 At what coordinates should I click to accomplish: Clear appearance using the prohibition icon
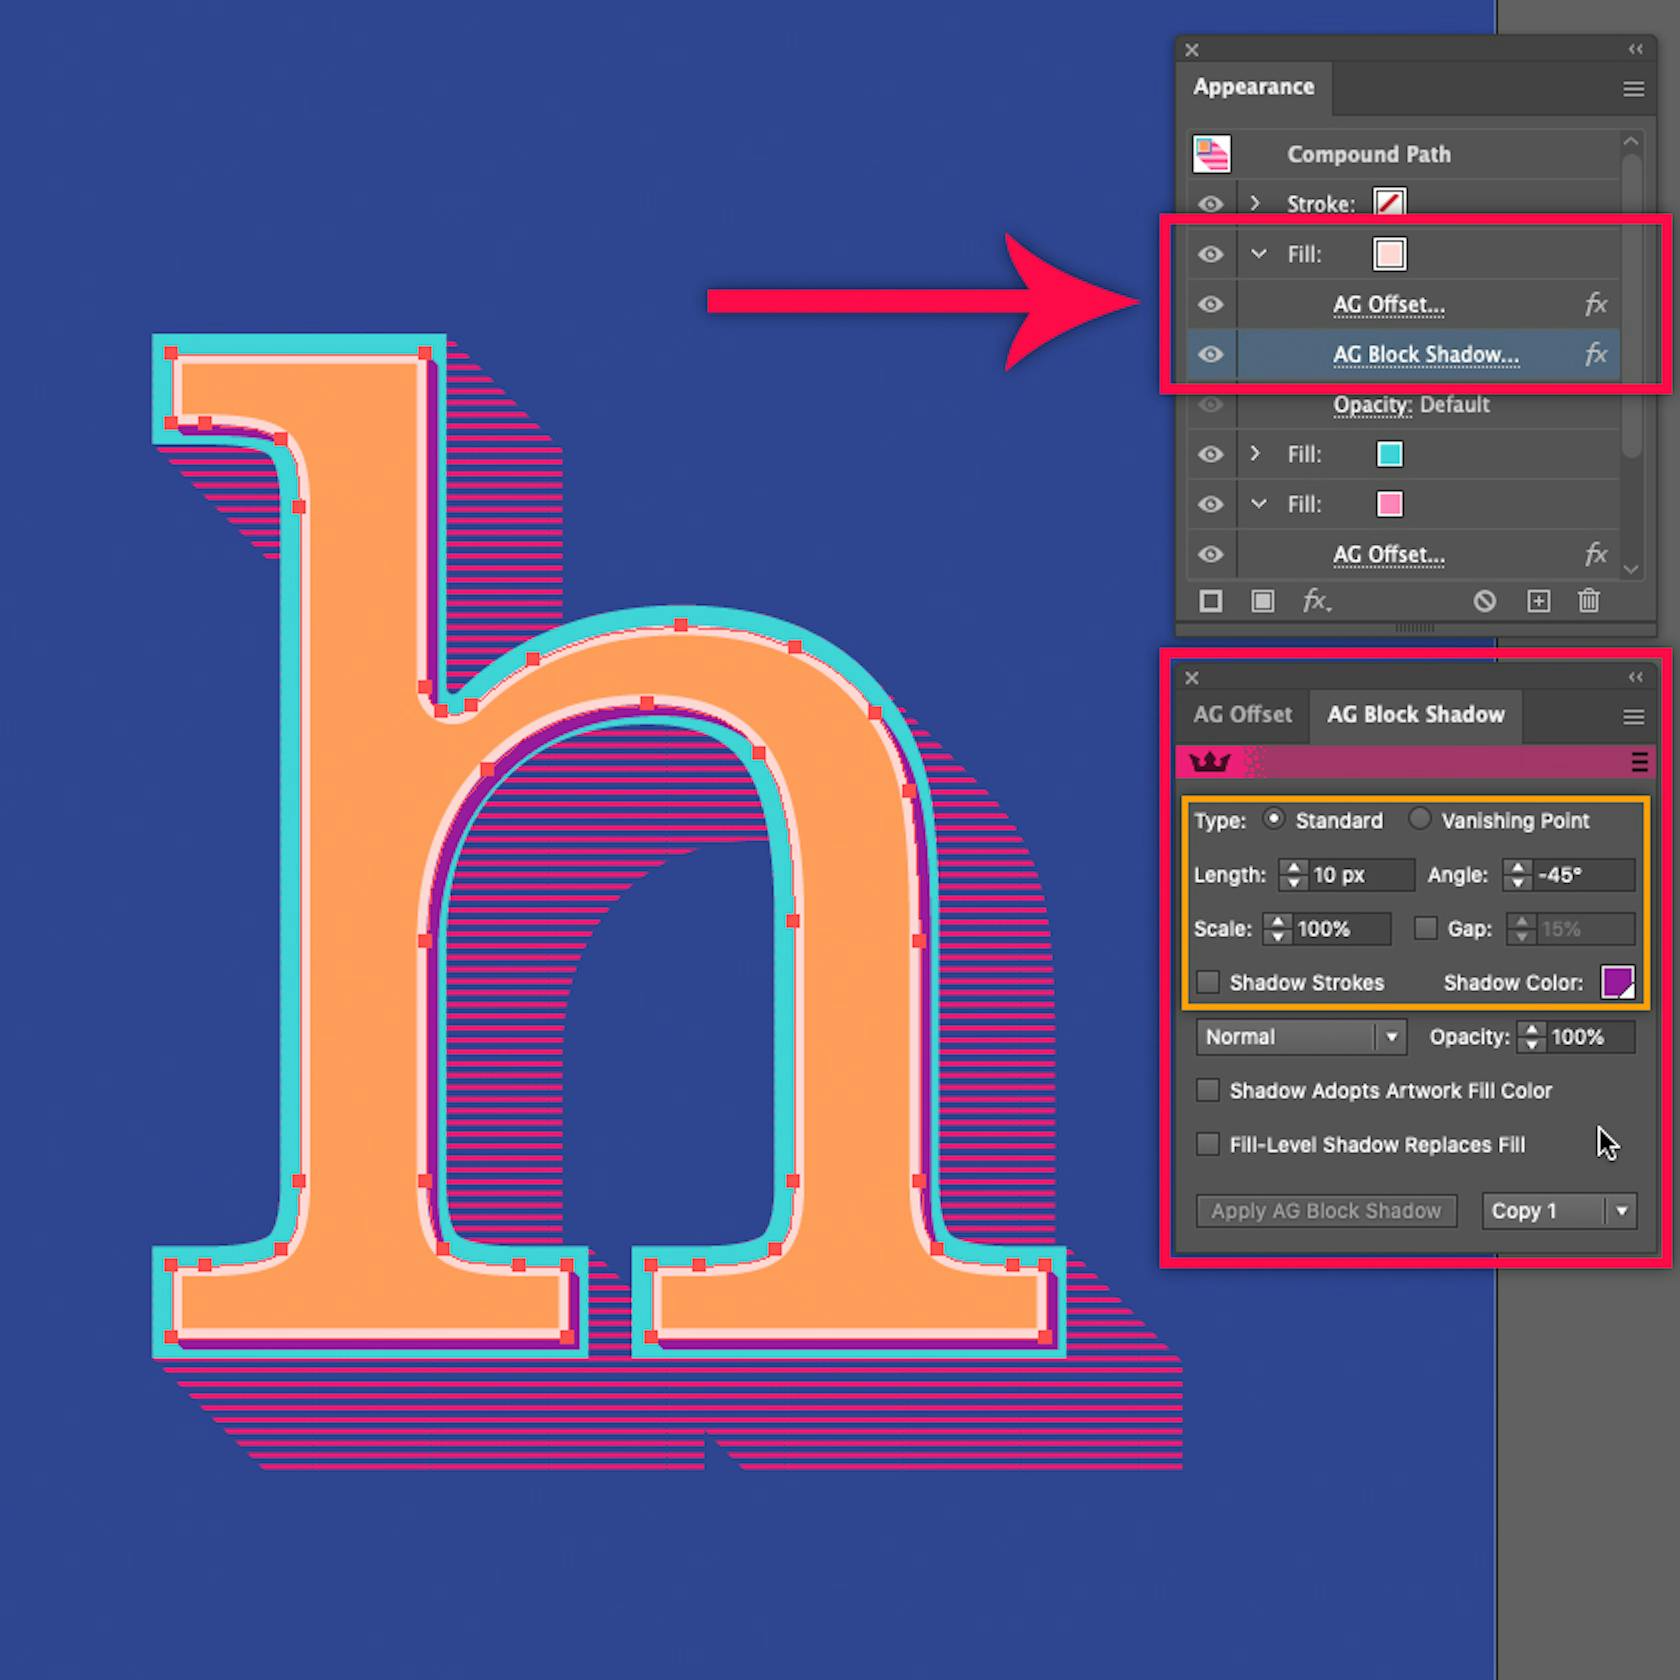point(1485,600)
